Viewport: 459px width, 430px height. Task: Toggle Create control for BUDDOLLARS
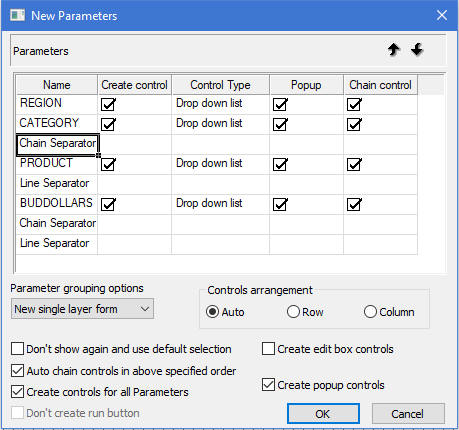[108, 204]
